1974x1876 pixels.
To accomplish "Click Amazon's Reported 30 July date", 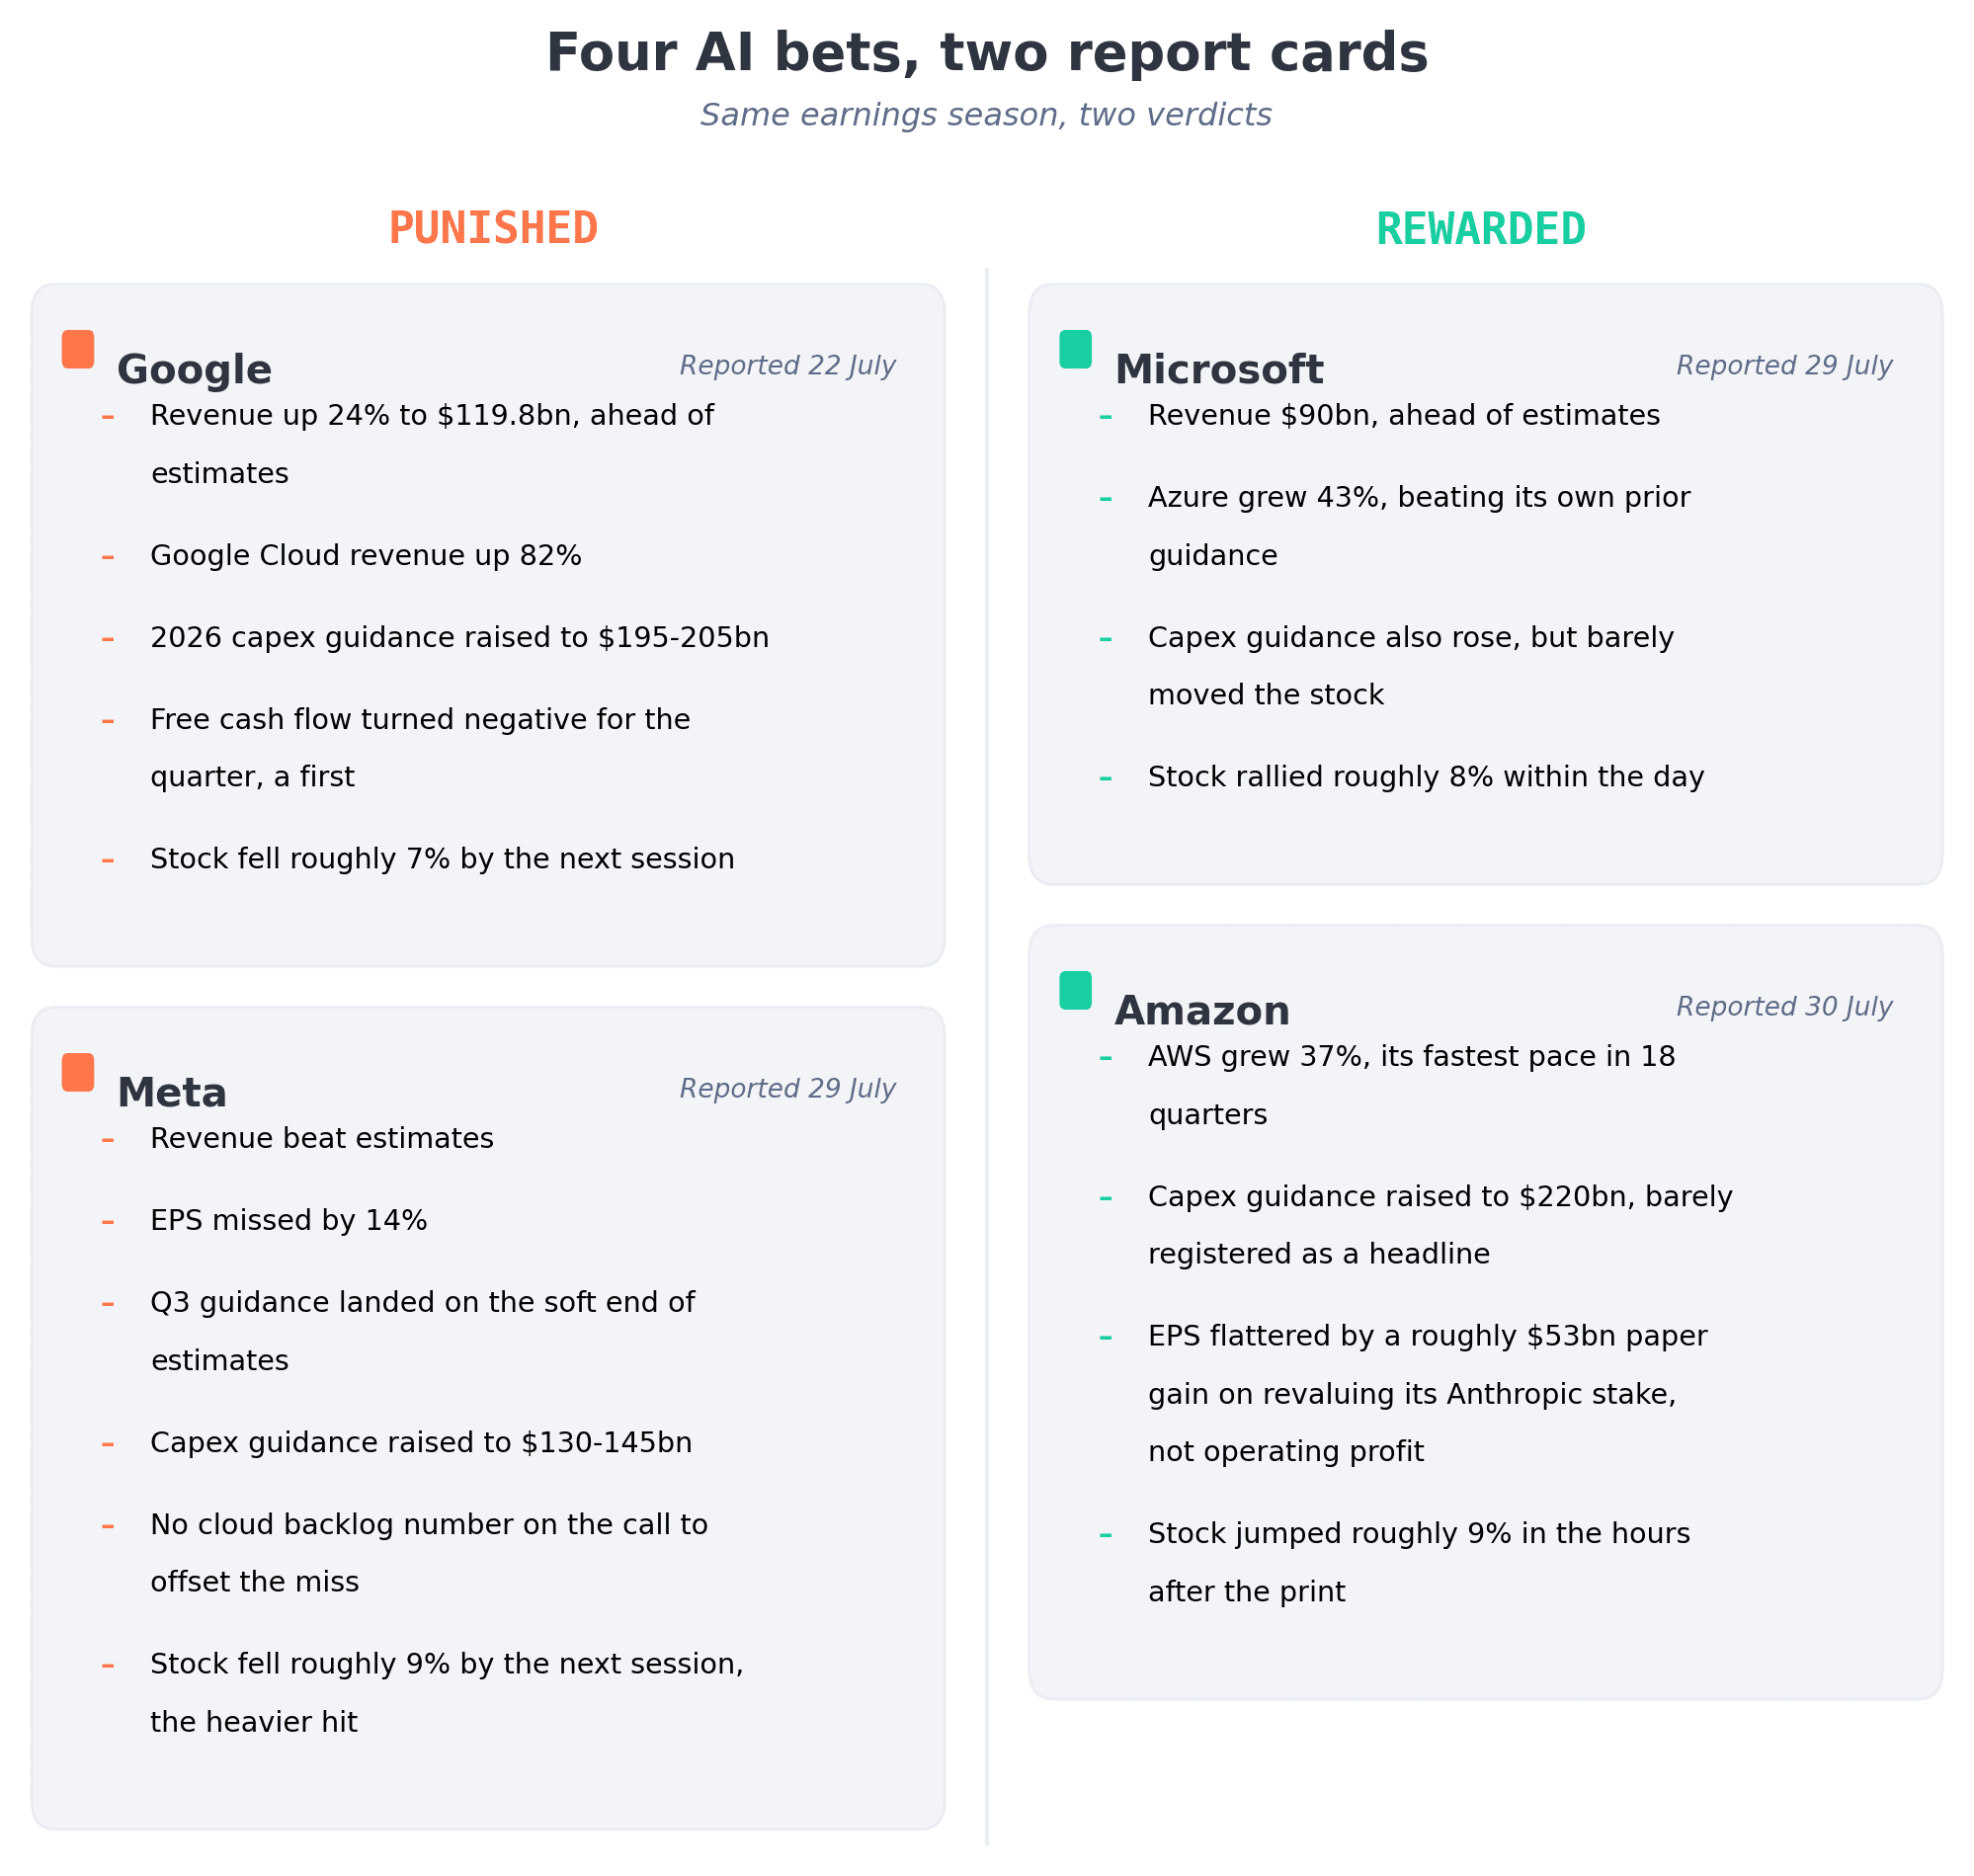I will pyautogui.click(x=1784, y=1007).
